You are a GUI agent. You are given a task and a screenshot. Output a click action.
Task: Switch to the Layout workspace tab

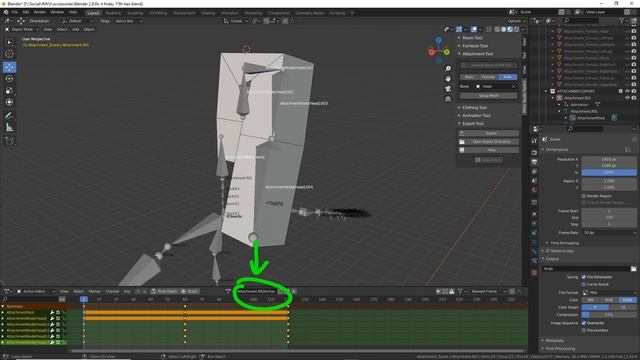(93, 13)
